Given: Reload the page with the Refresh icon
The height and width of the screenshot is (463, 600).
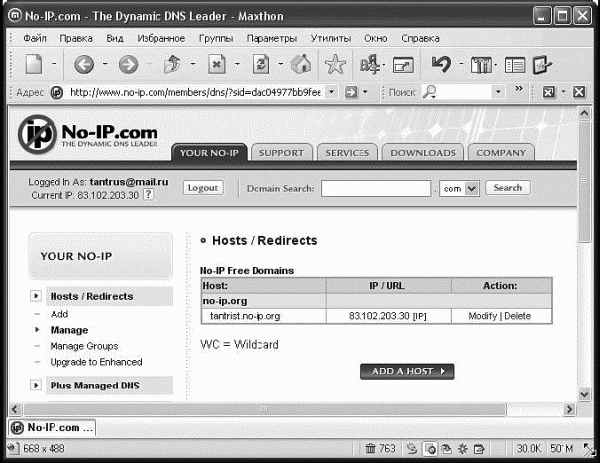Looking at the screenshot, I should 261,64.
